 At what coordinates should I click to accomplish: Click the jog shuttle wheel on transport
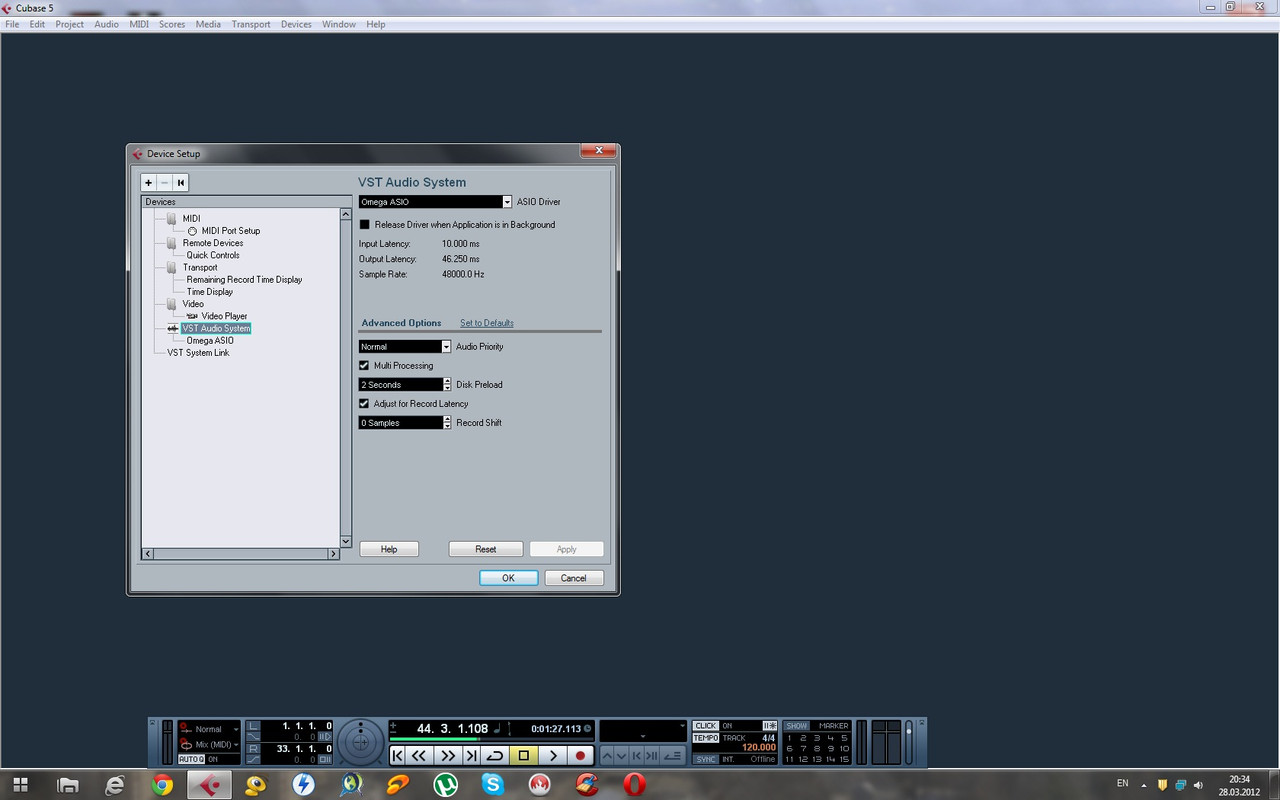(360, 743)
